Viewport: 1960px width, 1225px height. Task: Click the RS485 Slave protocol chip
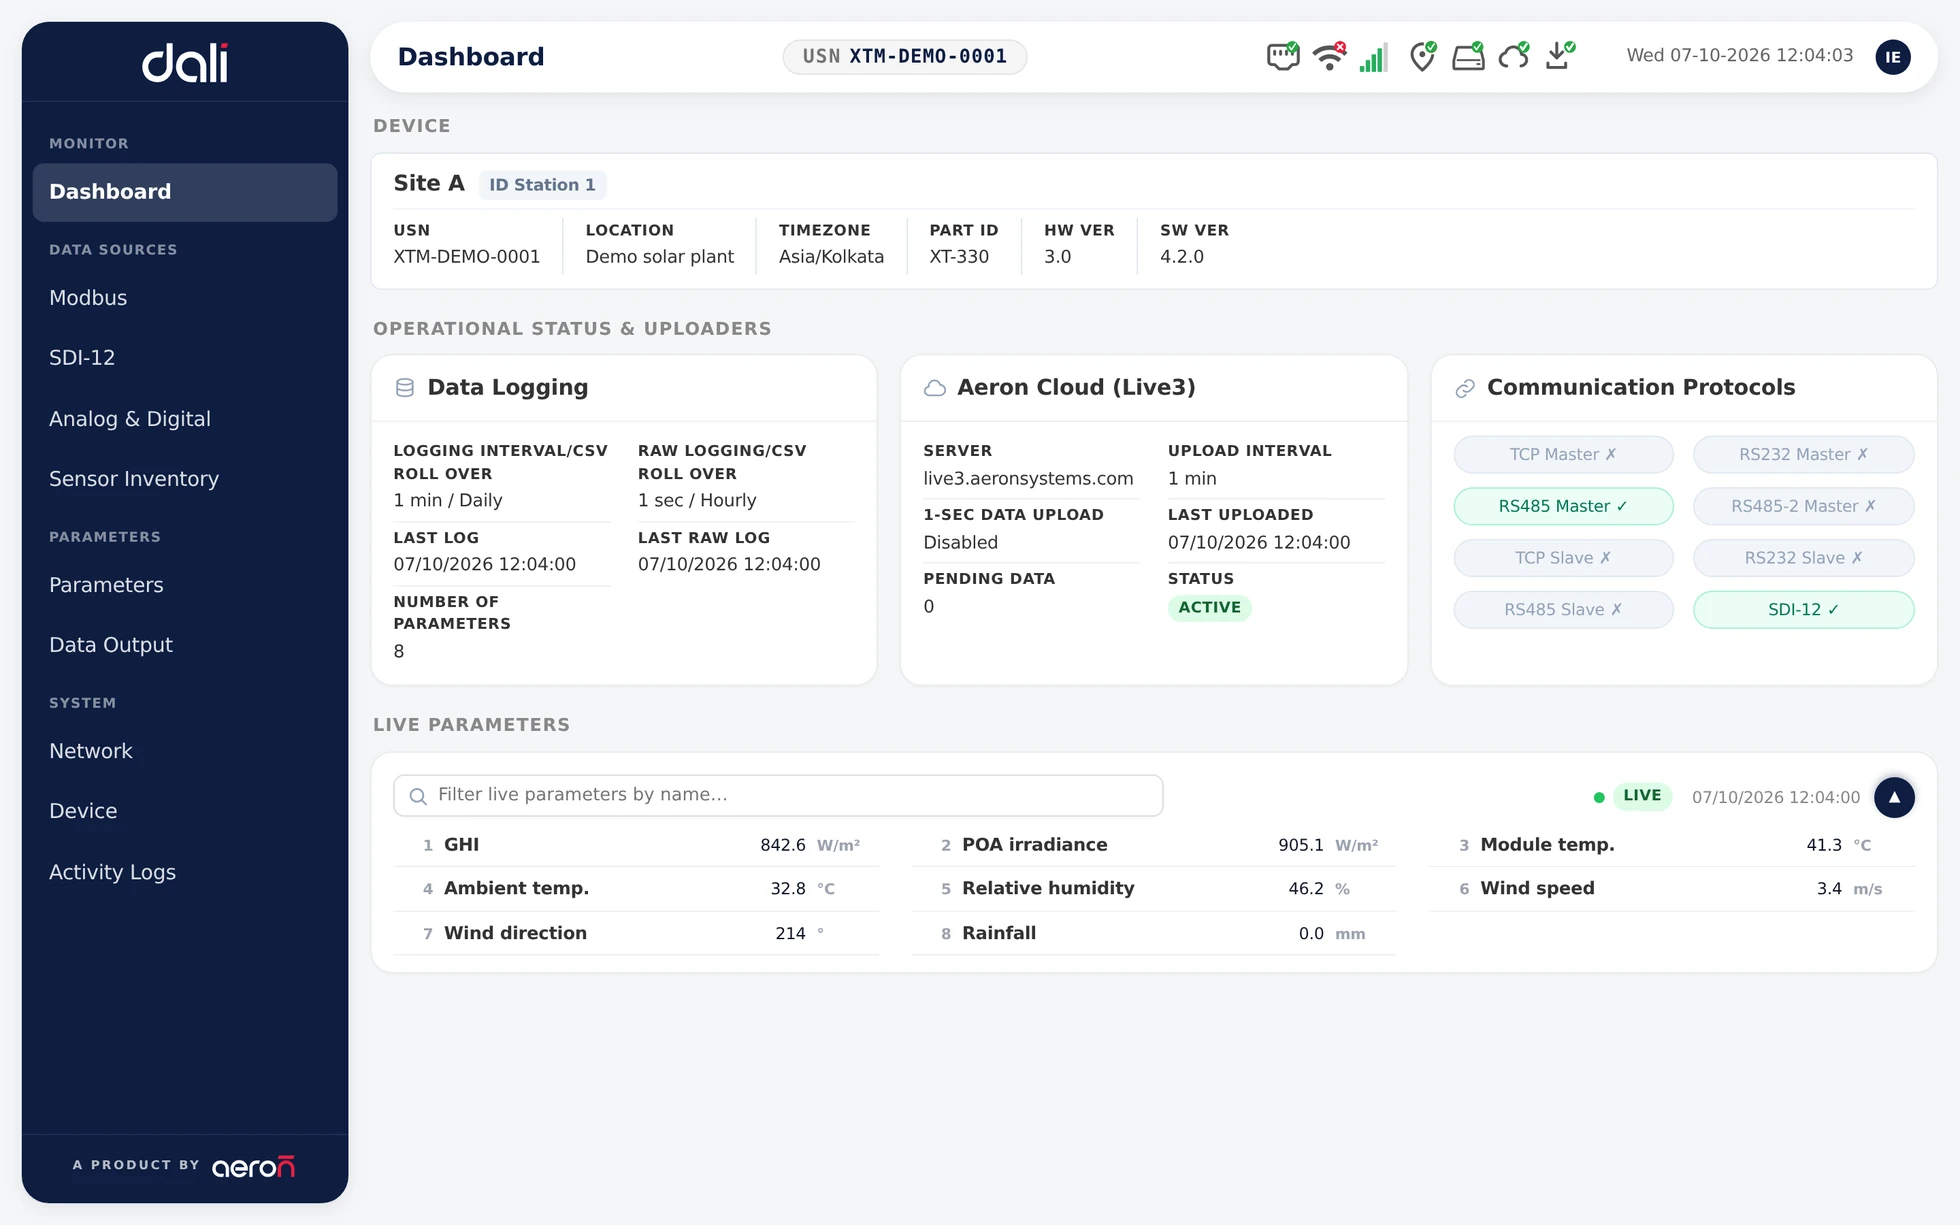[1563, 610]
